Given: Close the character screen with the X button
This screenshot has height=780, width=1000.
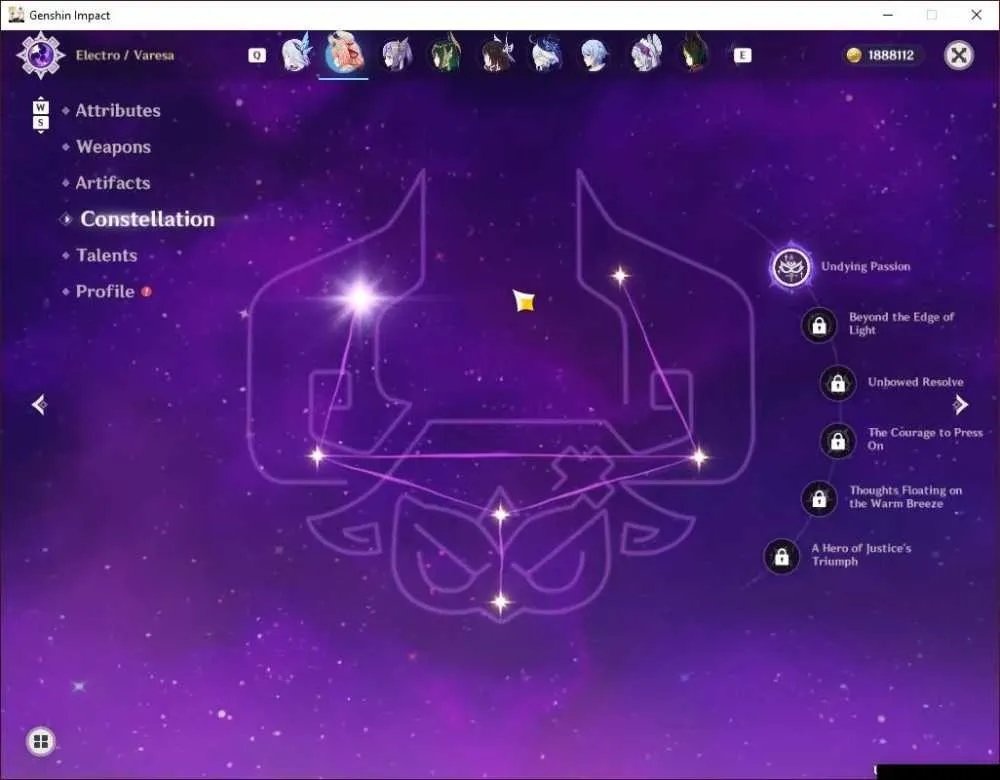Looking at the screenshot, I should [x=959, y=55].
